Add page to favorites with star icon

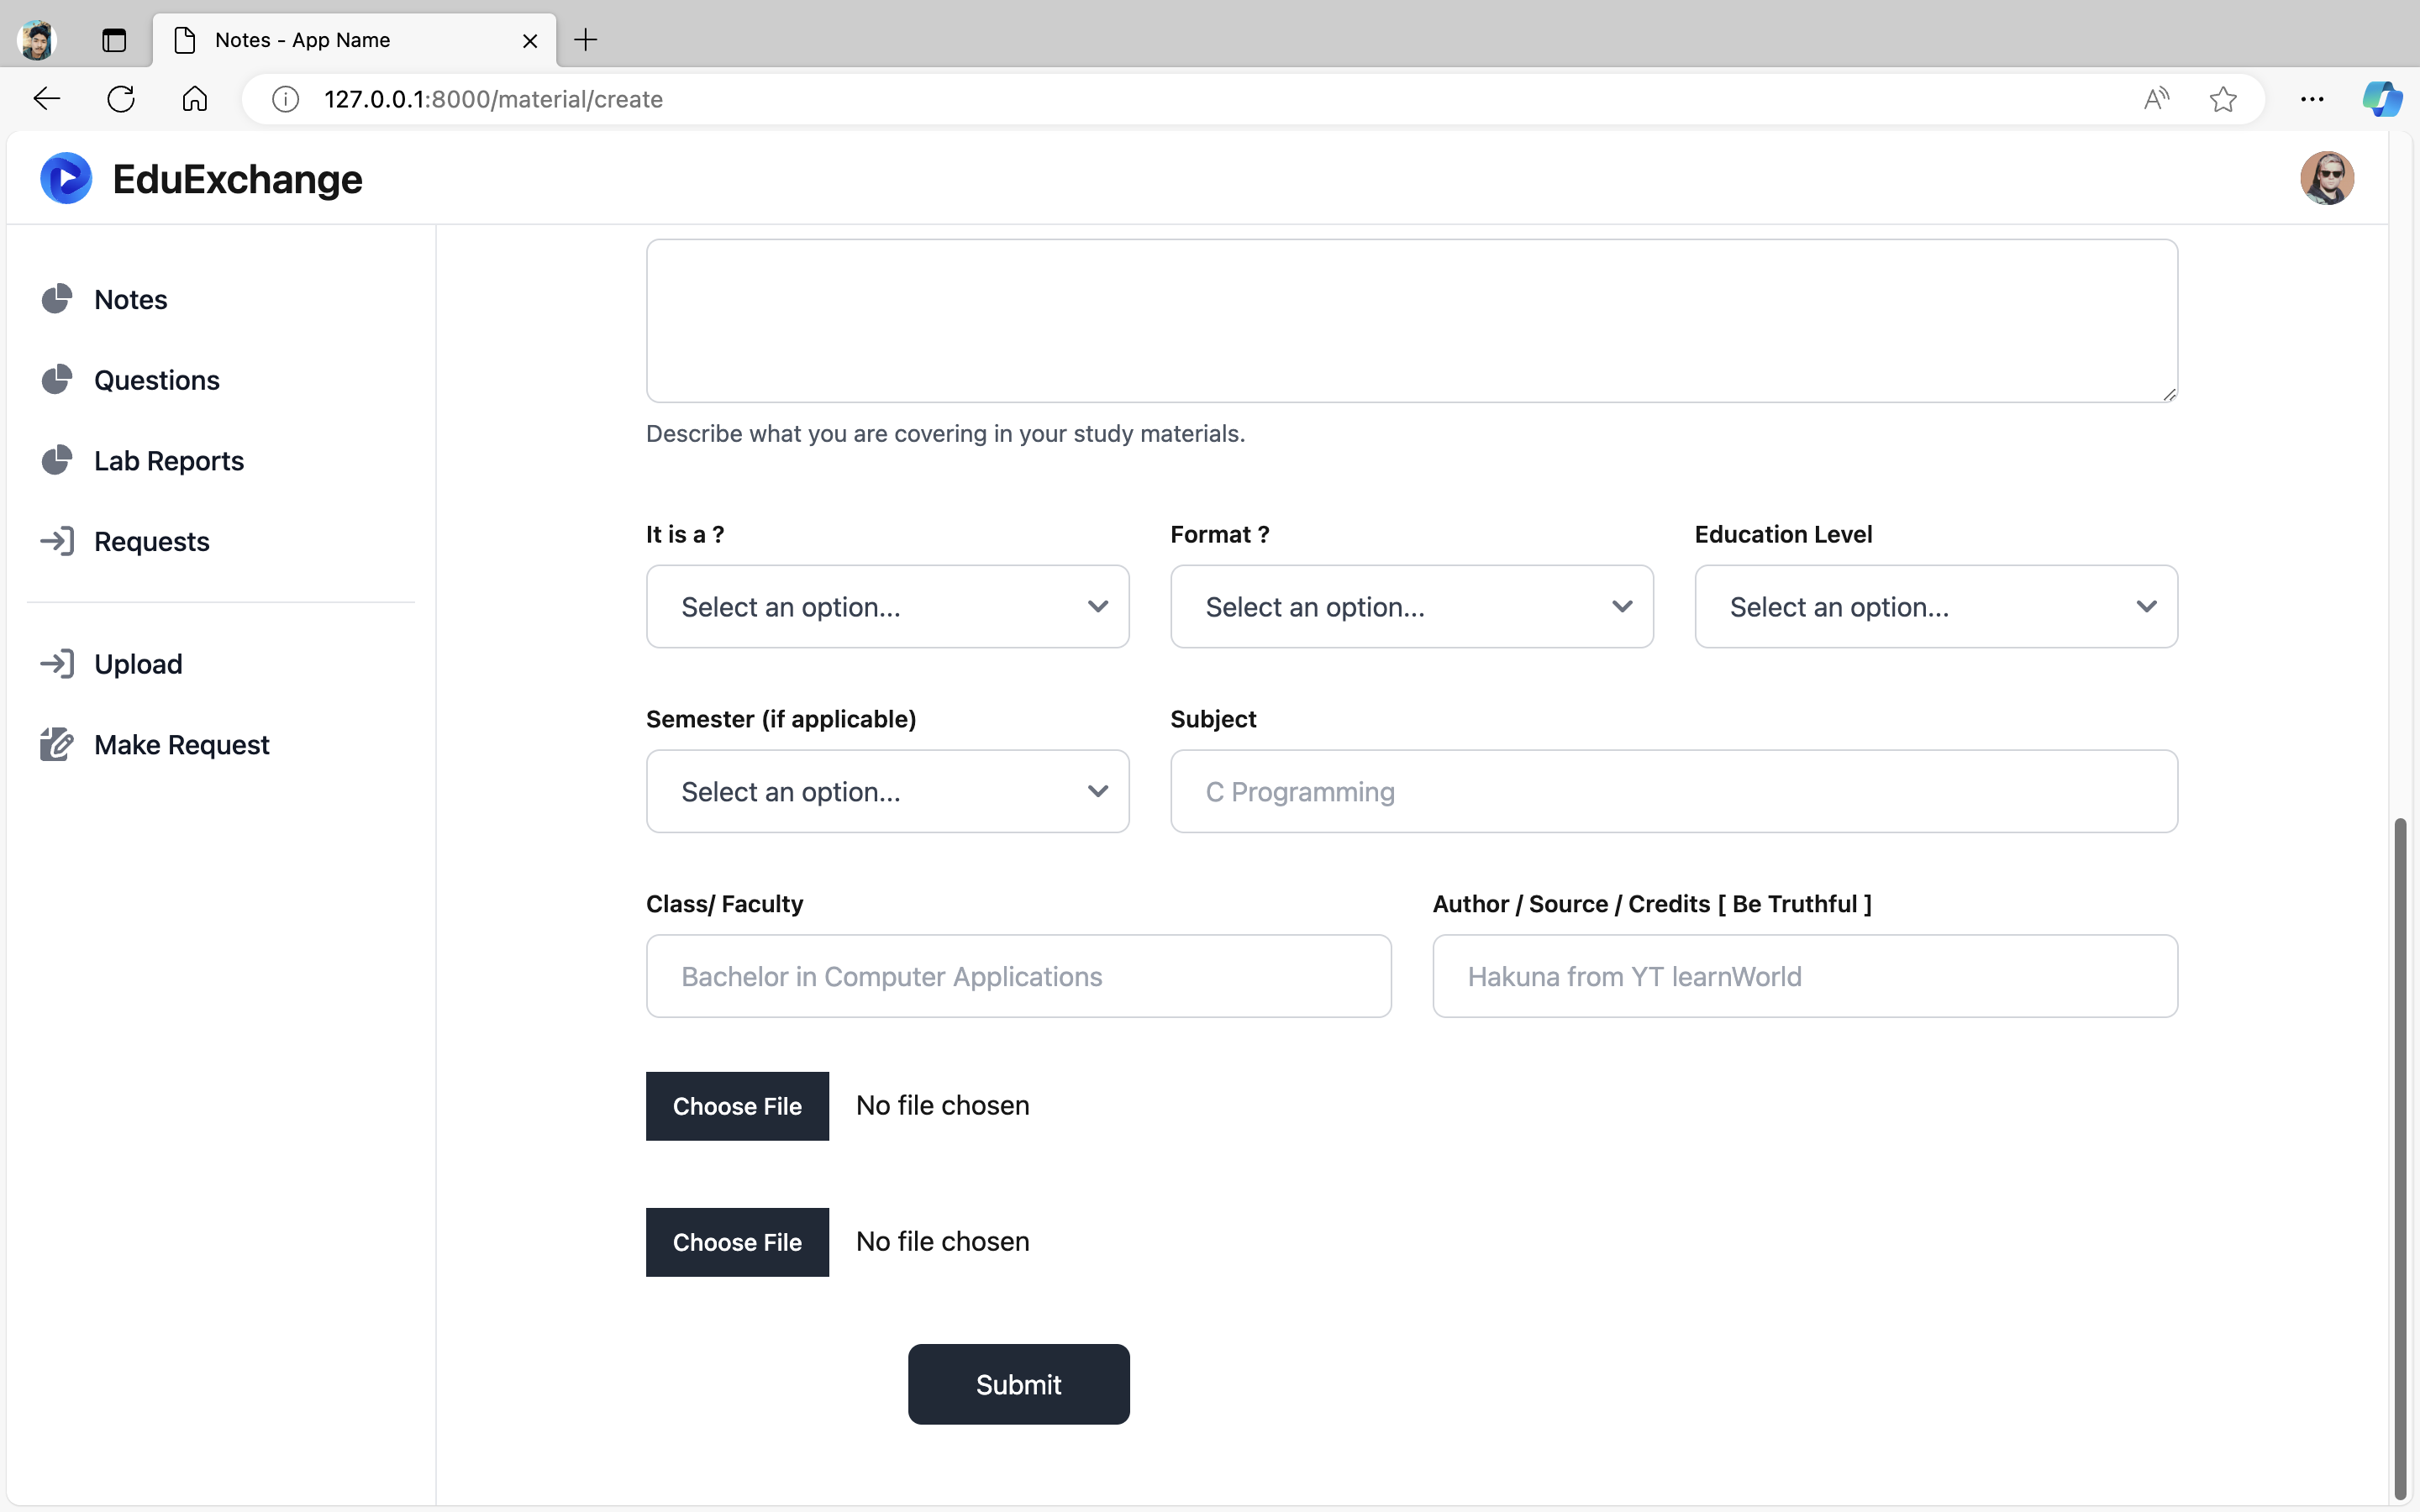tap(2222, 99)
